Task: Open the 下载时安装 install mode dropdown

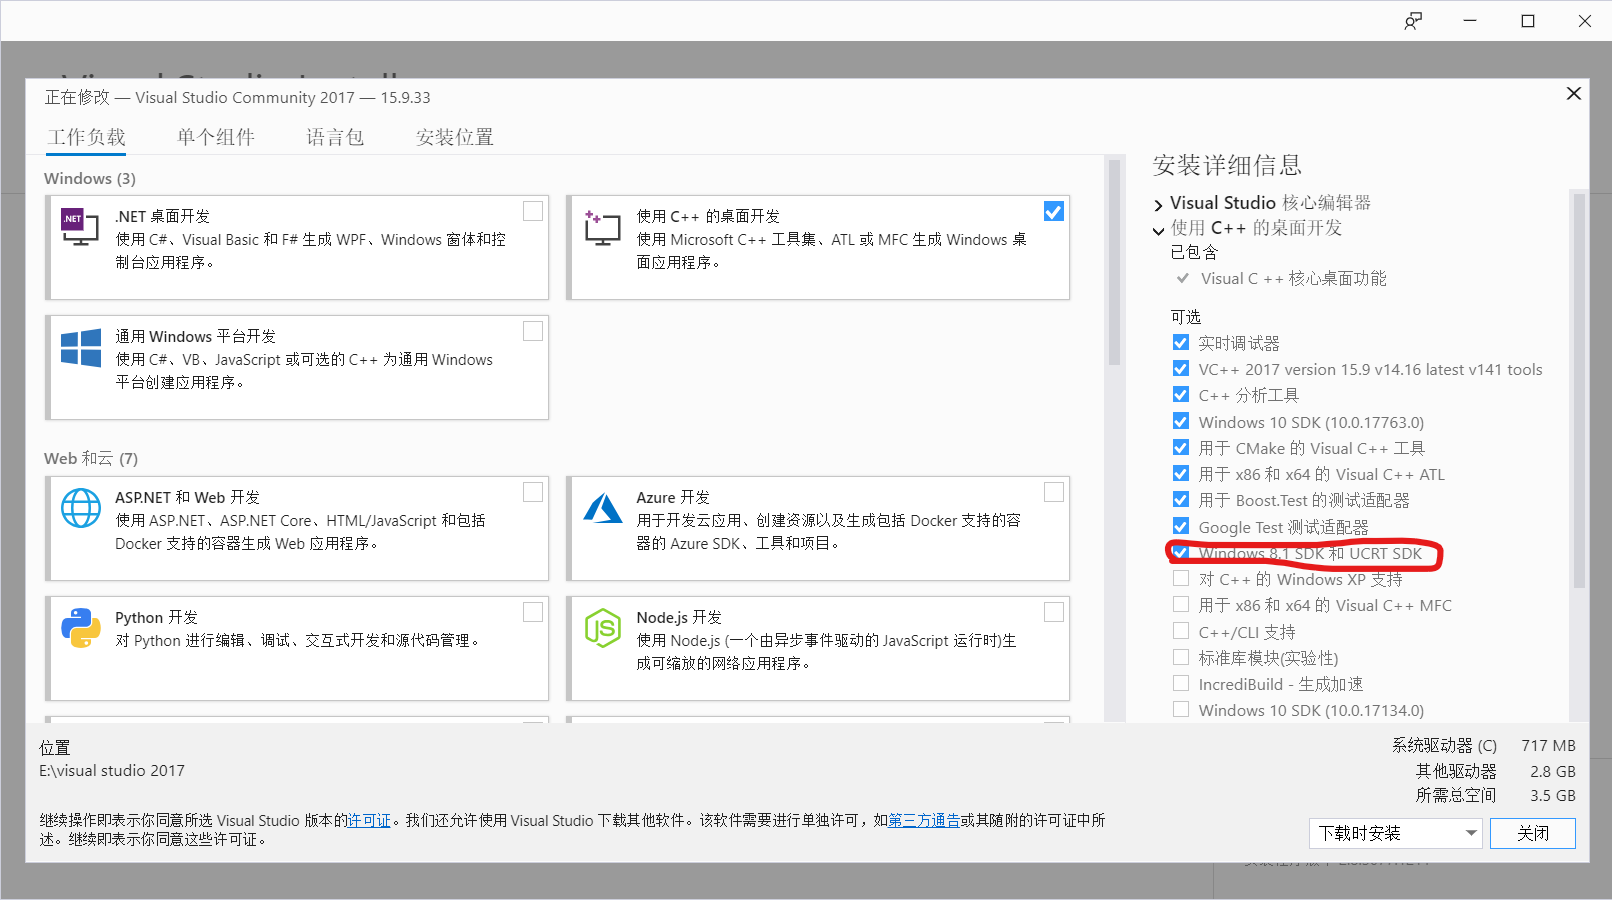Action: tap(1395, 833)
